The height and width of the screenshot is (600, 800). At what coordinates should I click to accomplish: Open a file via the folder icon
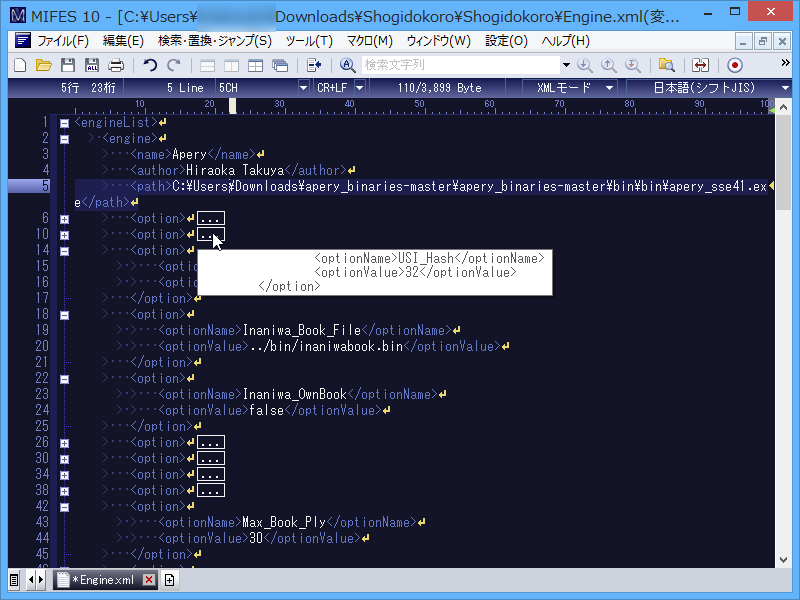point(44,65)
